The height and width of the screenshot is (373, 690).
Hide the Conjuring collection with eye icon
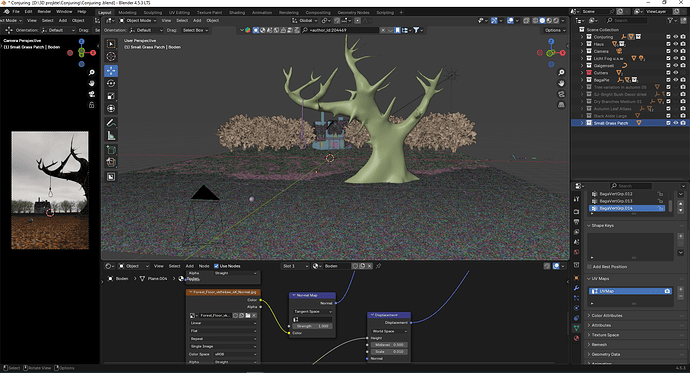(675, 37)
